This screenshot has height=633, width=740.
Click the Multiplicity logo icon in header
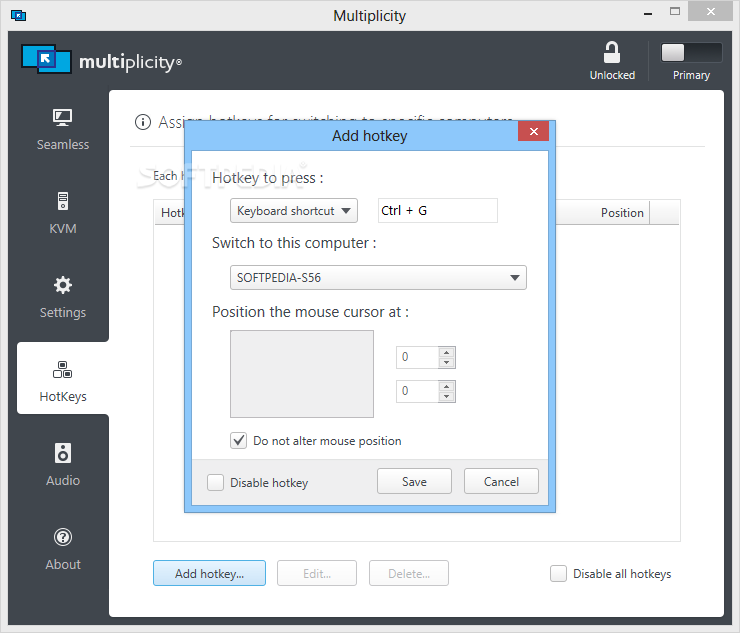46,59
